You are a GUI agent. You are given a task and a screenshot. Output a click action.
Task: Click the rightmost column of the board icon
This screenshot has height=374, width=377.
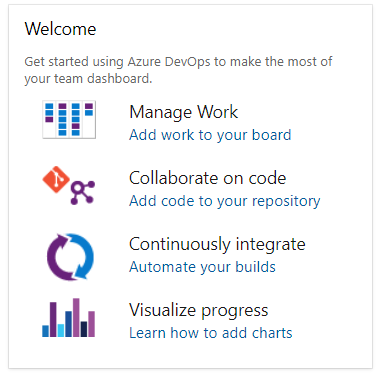click(89, 119)
